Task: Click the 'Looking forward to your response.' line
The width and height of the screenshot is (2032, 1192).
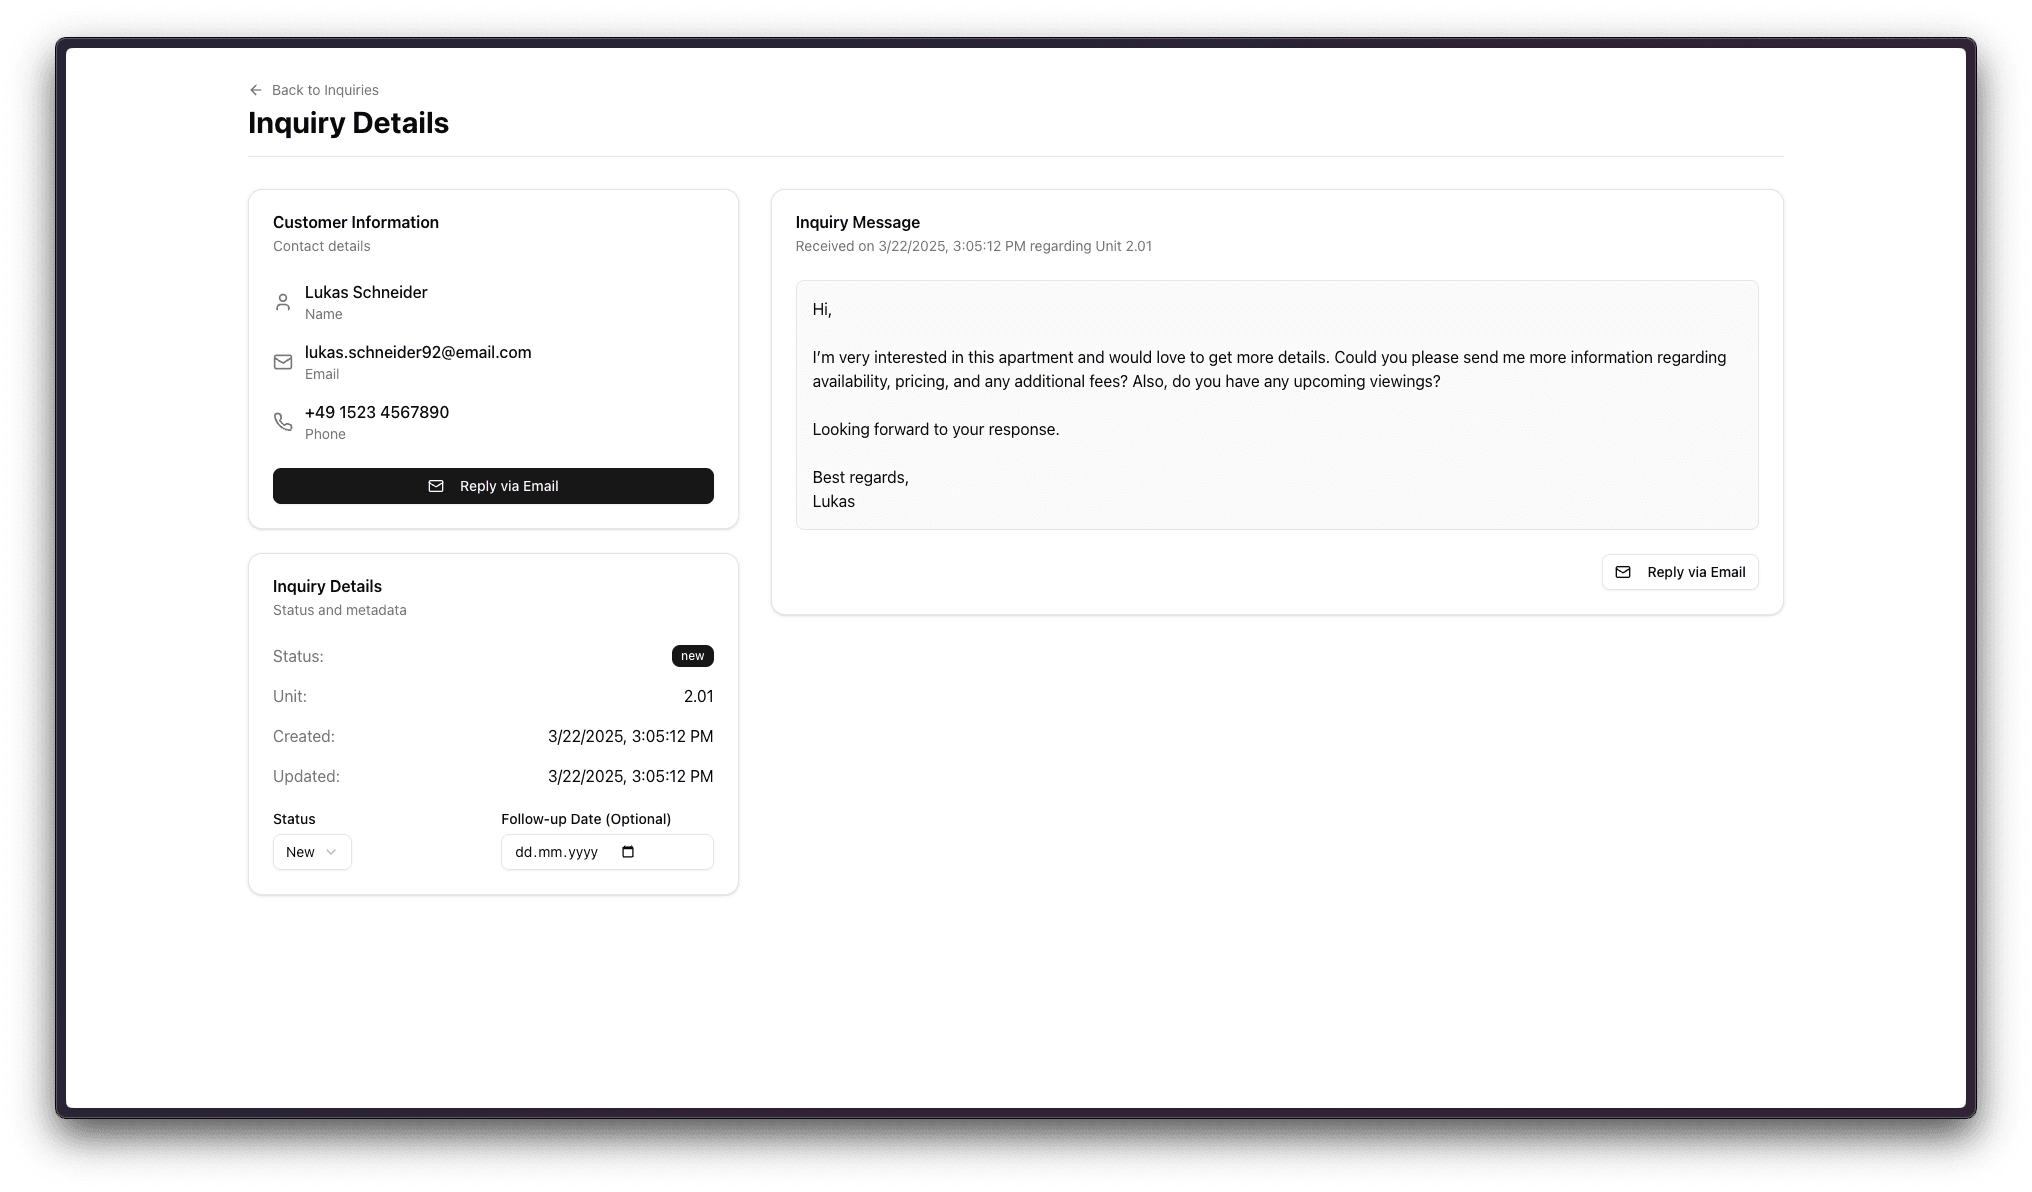Action: pos(936,429)
